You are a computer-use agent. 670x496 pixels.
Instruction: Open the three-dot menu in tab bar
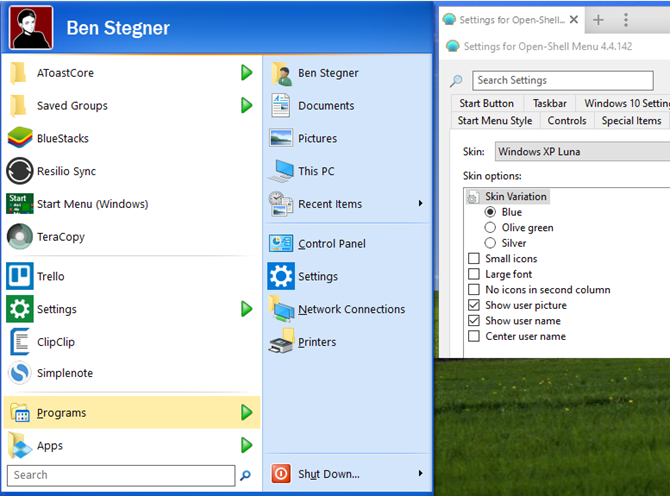626,20
